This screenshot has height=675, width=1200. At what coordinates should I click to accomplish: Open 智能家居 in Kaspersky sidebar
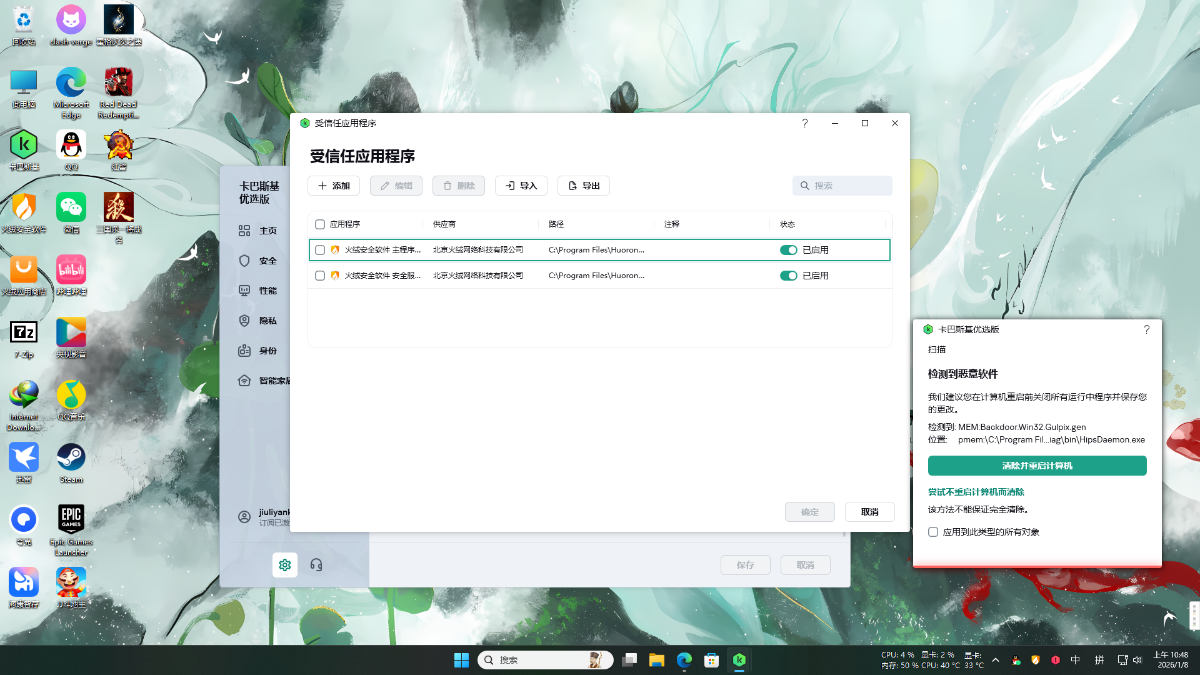pyautogui.click(x=264, y=380)
